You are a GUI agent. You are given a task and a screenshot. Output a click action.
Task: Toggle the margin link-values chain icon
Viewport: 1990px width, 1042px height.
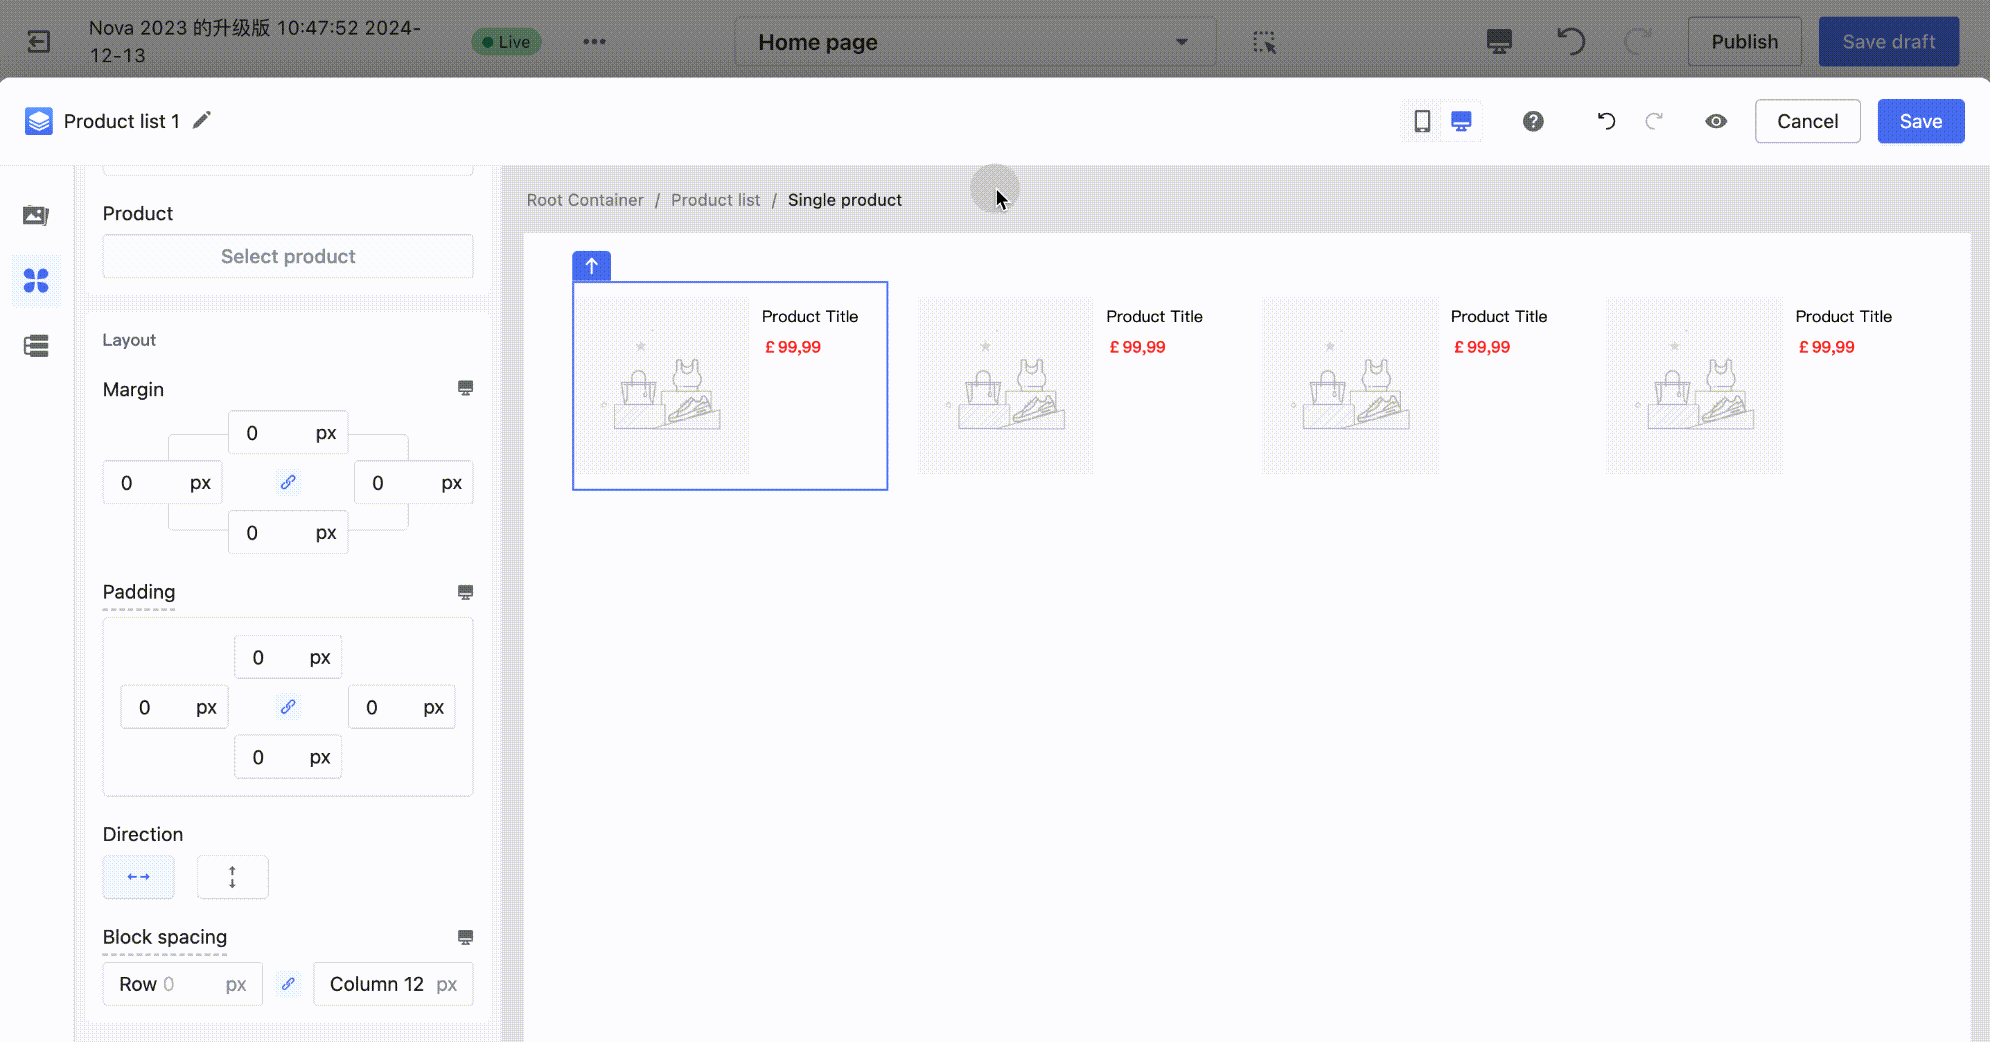pos(288,482)
